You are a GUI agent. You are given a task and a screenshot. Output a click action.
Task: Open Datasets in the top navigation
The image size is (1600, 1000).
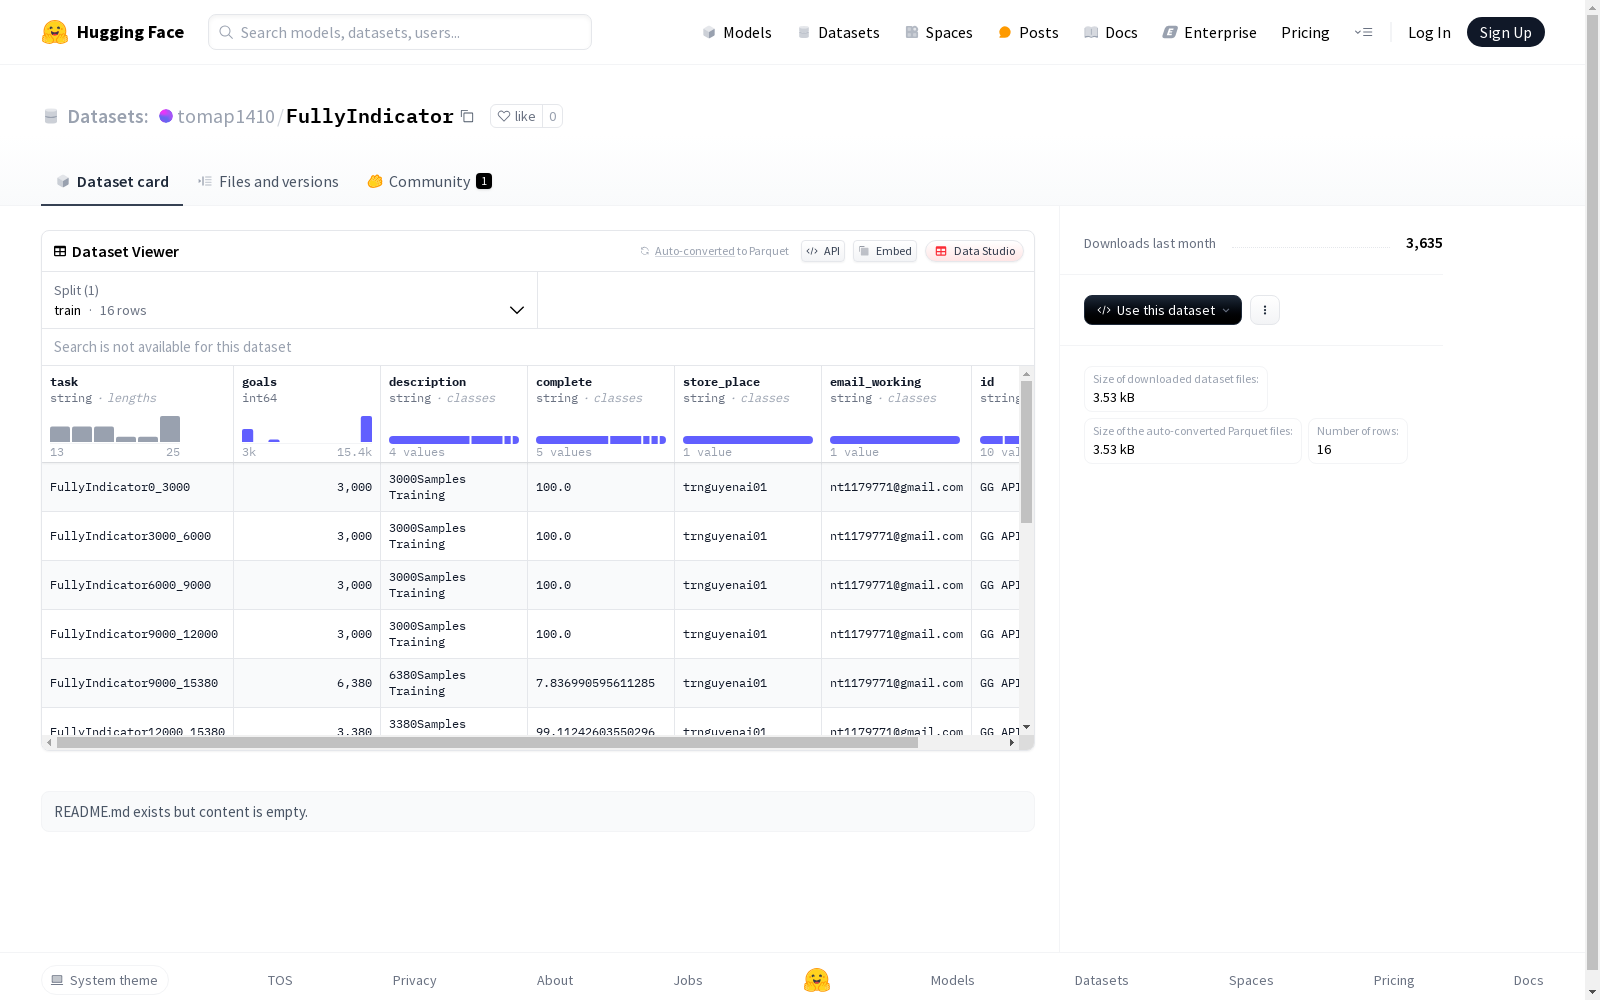838,32
